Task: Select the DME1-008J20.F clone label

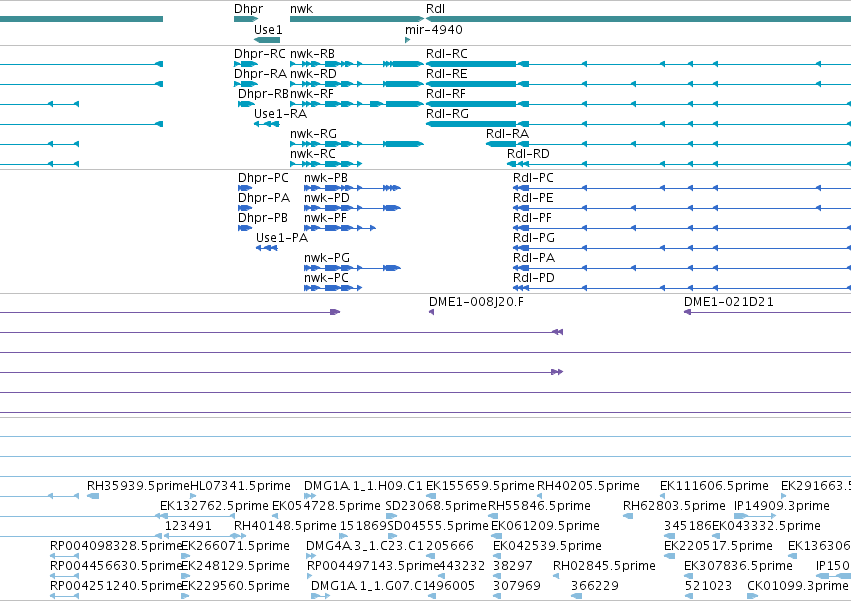Action: click(477, 302)
